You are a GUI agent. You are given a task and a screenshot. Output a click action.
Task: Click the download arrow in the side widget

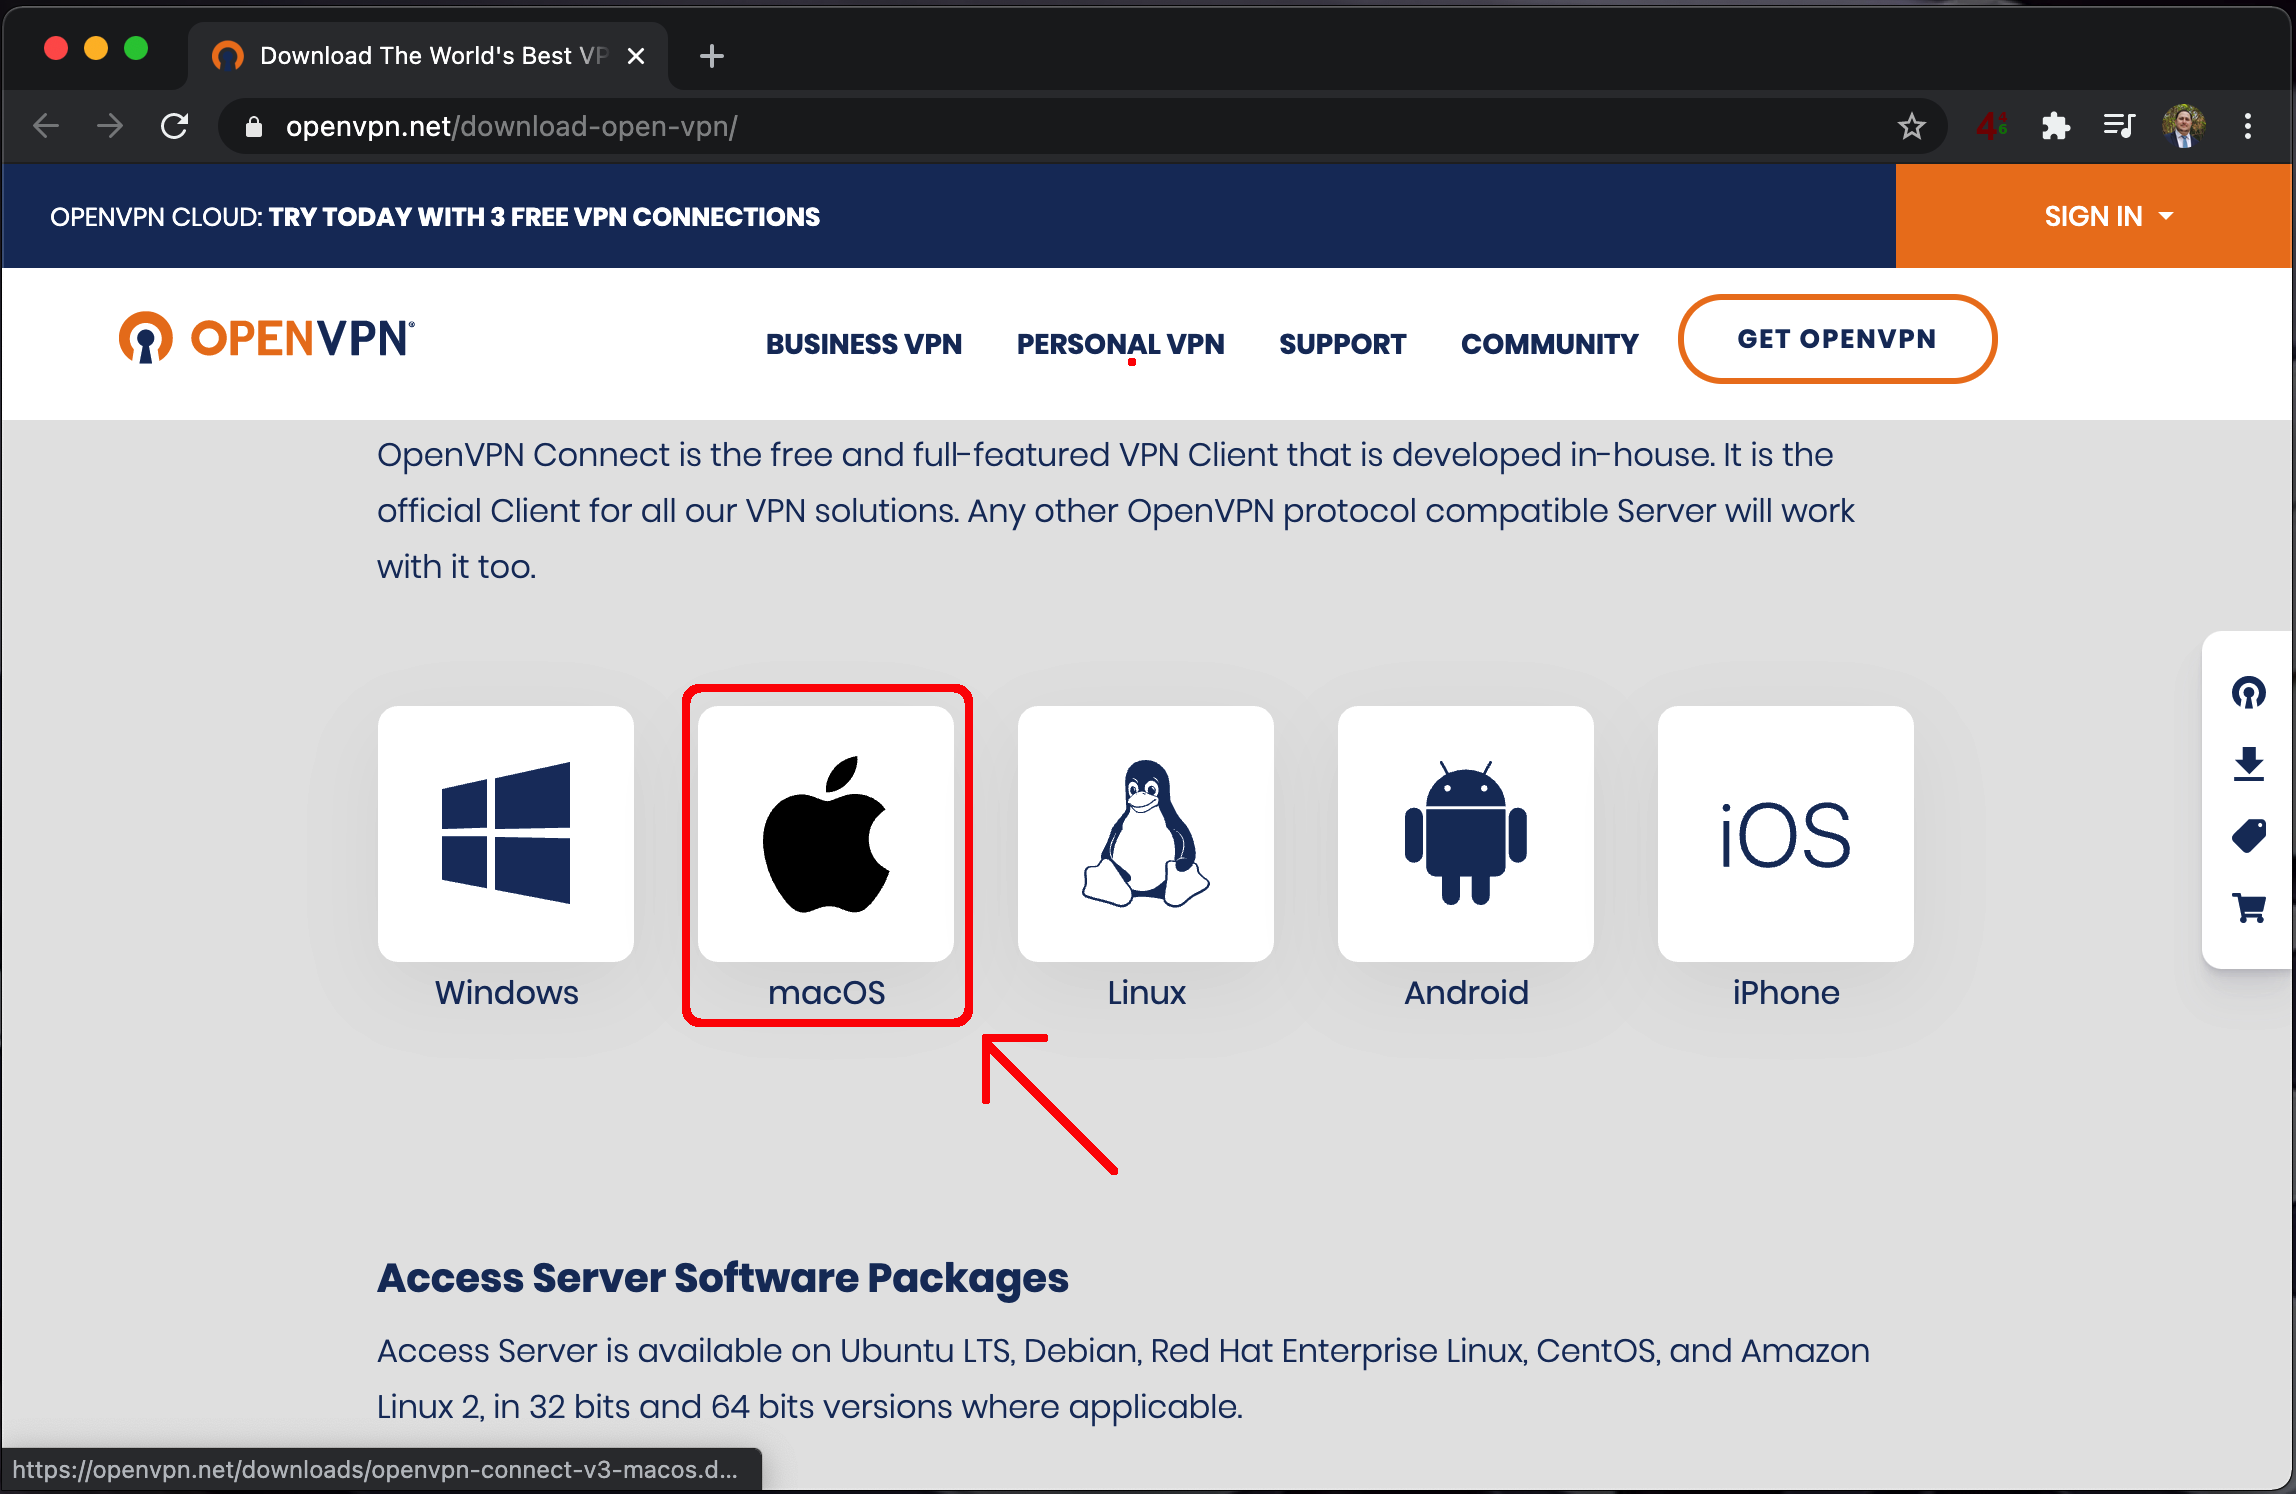pyautogui.click(x=2249, y=764)
